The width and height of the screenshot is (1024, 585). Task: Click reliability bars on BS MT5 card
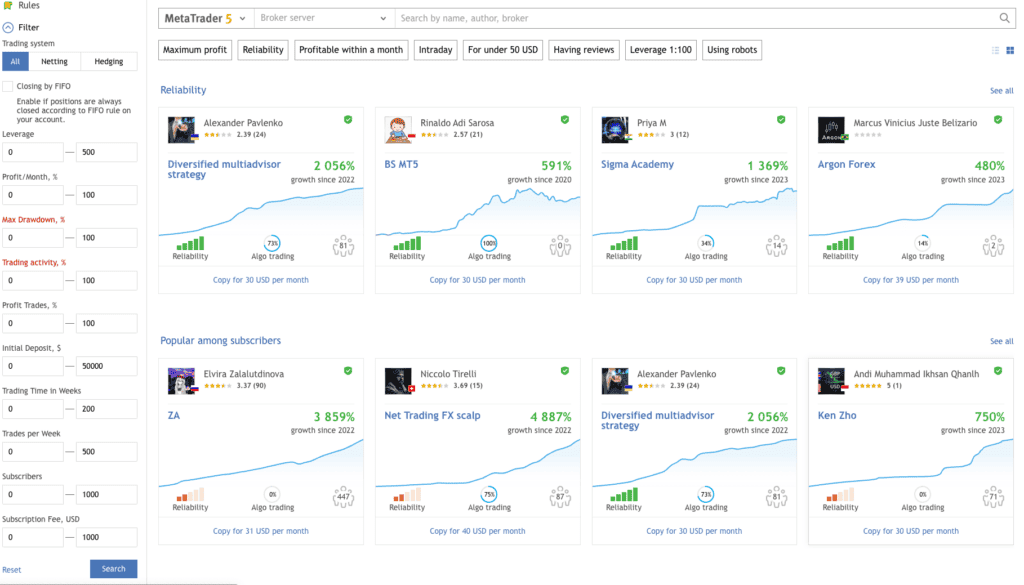click(x=407, y=244)
